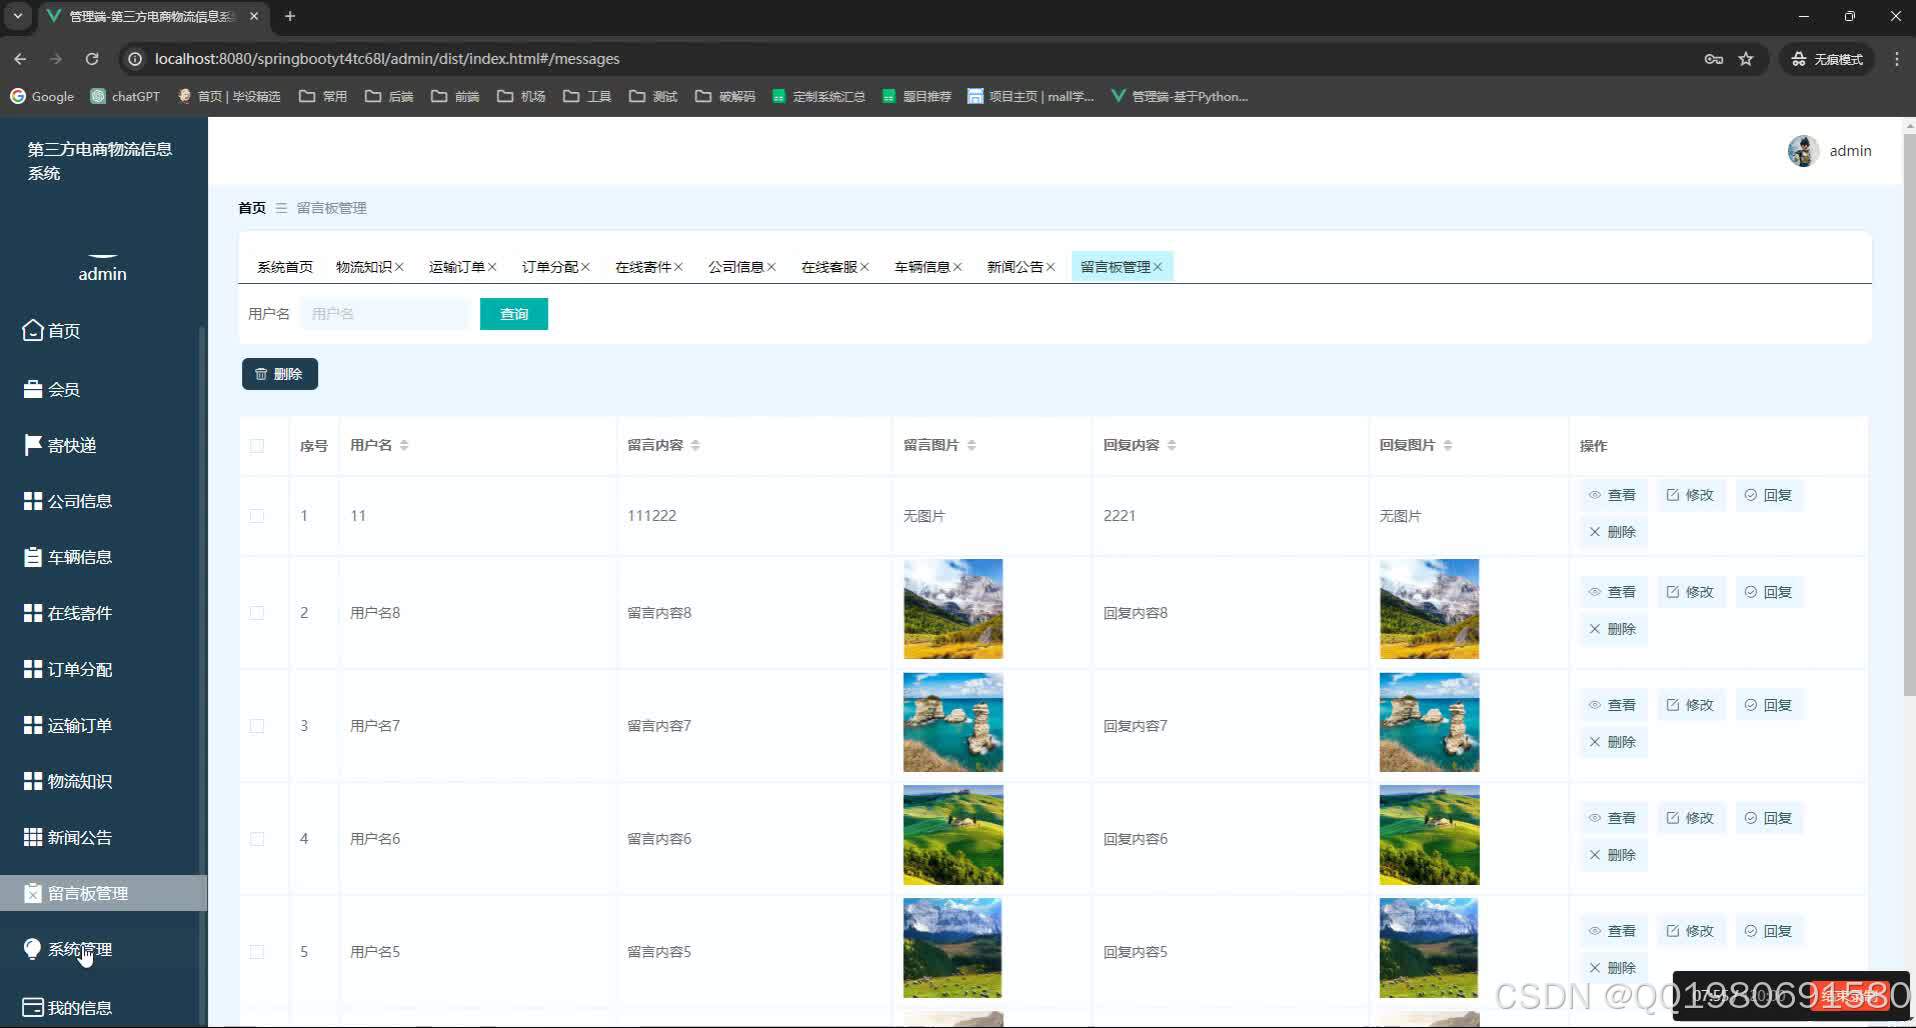Select the checkbox for row 1

[257, 516]
